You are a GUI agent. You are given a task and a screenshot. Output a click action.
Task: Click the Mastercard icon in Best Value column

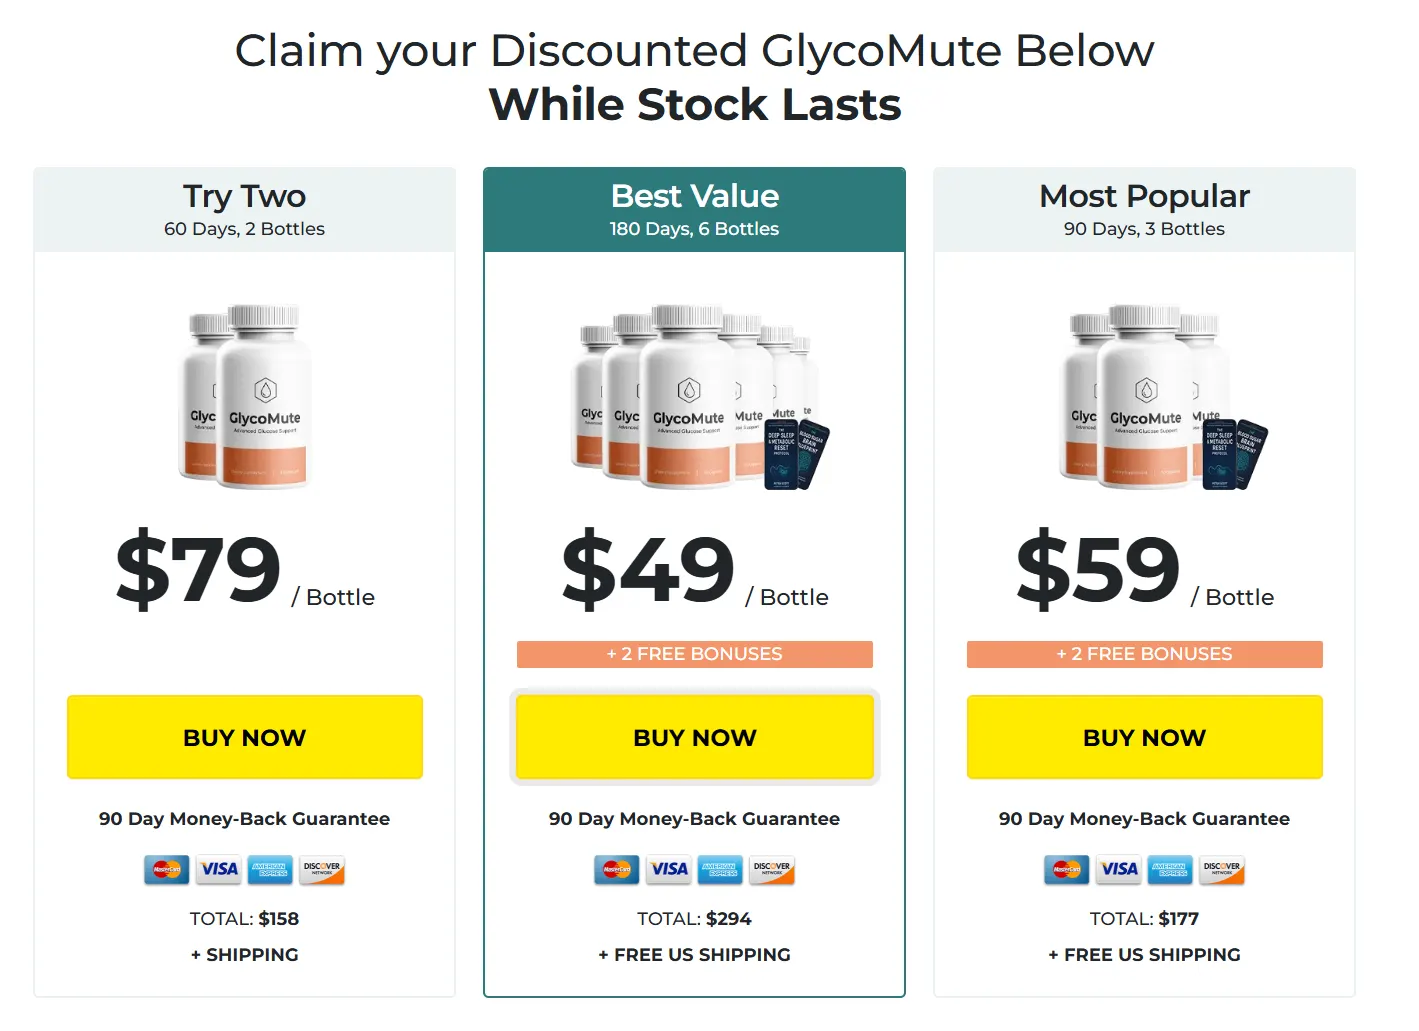pyautogui.click(x=616, y=870)
